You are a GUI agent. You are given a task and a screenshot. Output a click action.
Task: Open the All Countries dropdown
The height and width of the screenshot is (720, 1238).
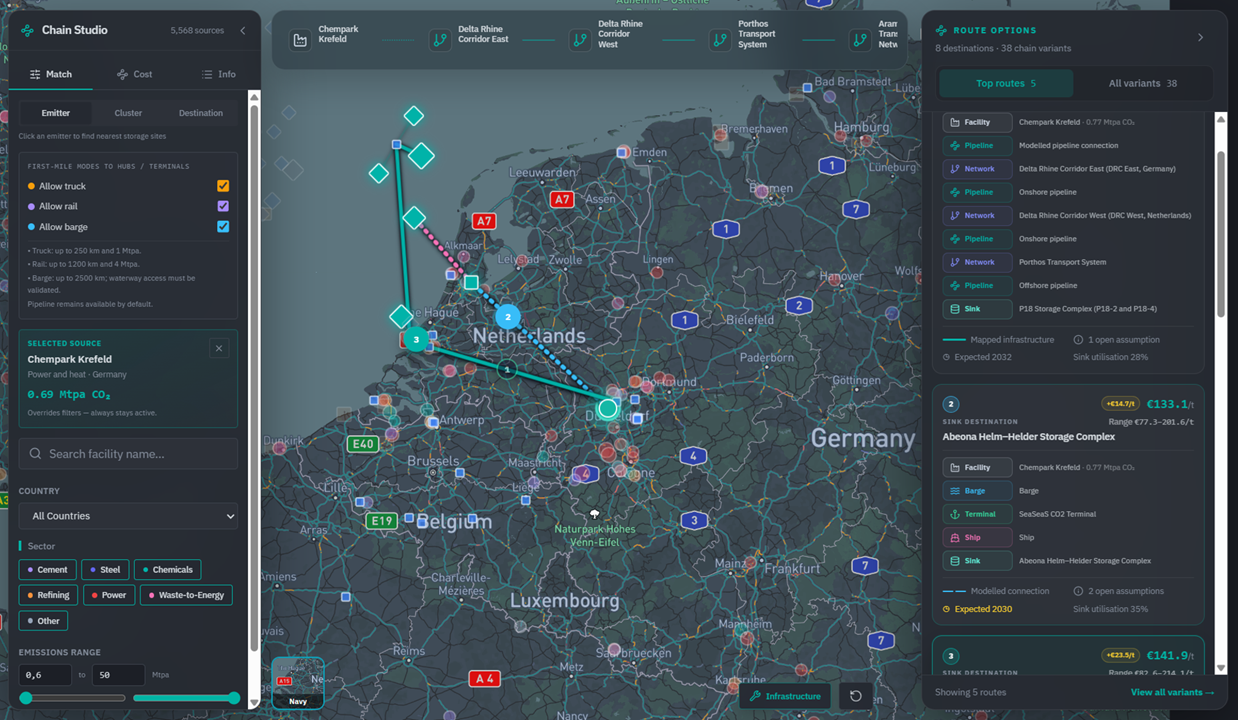[x=128, y=516]
